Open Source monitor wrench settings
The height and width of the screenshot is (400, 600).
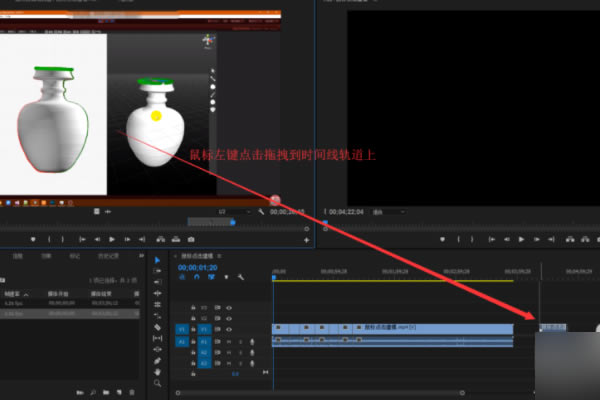(x=261, y=212)
